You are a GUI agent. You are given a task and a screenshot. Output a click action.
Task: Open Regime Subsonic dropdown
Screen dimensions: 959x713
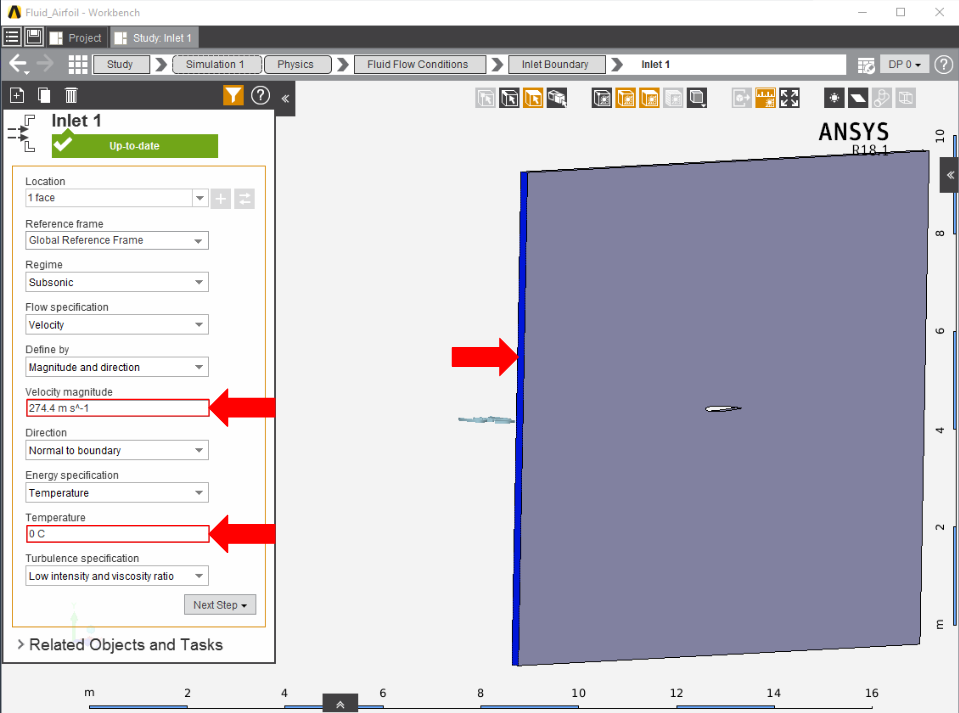click(117, 283)
